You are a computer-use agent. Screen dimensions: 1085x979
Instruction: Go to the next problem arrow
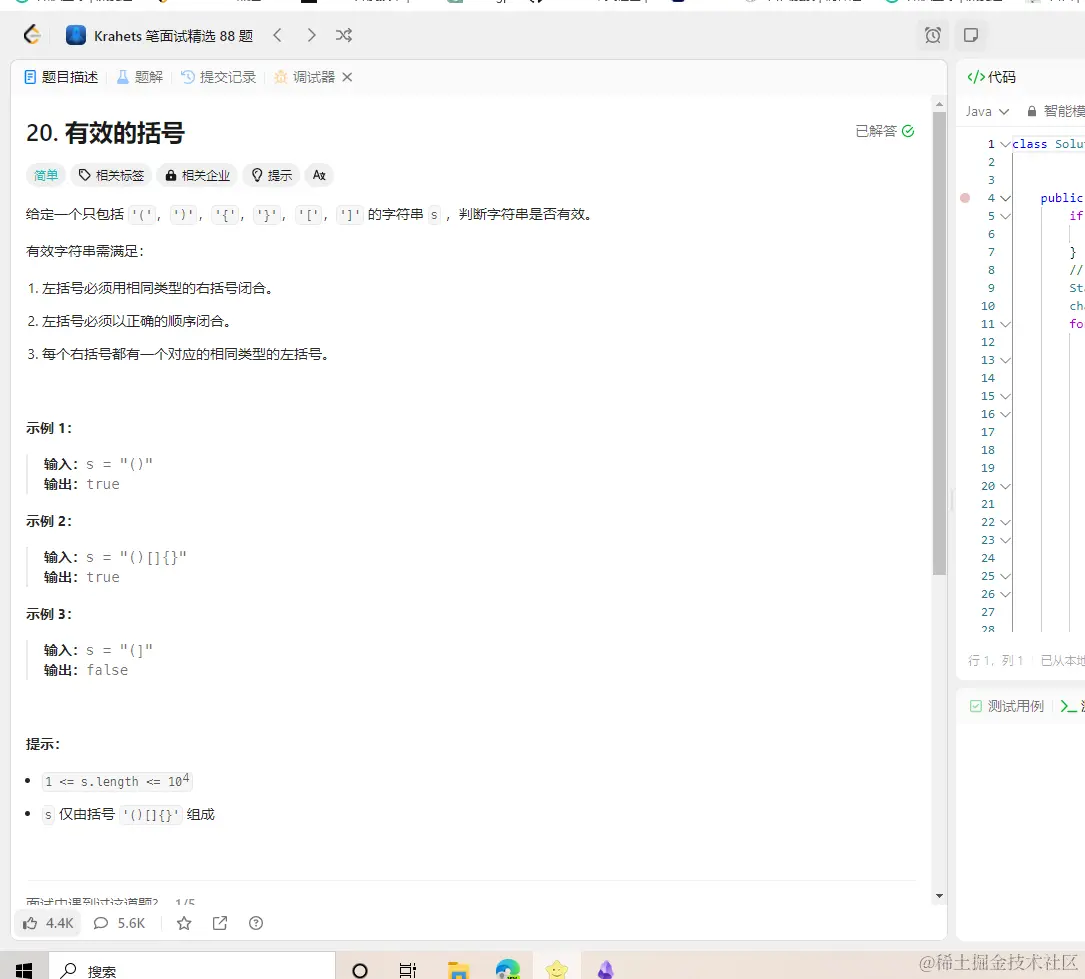(x=311, y=35)
